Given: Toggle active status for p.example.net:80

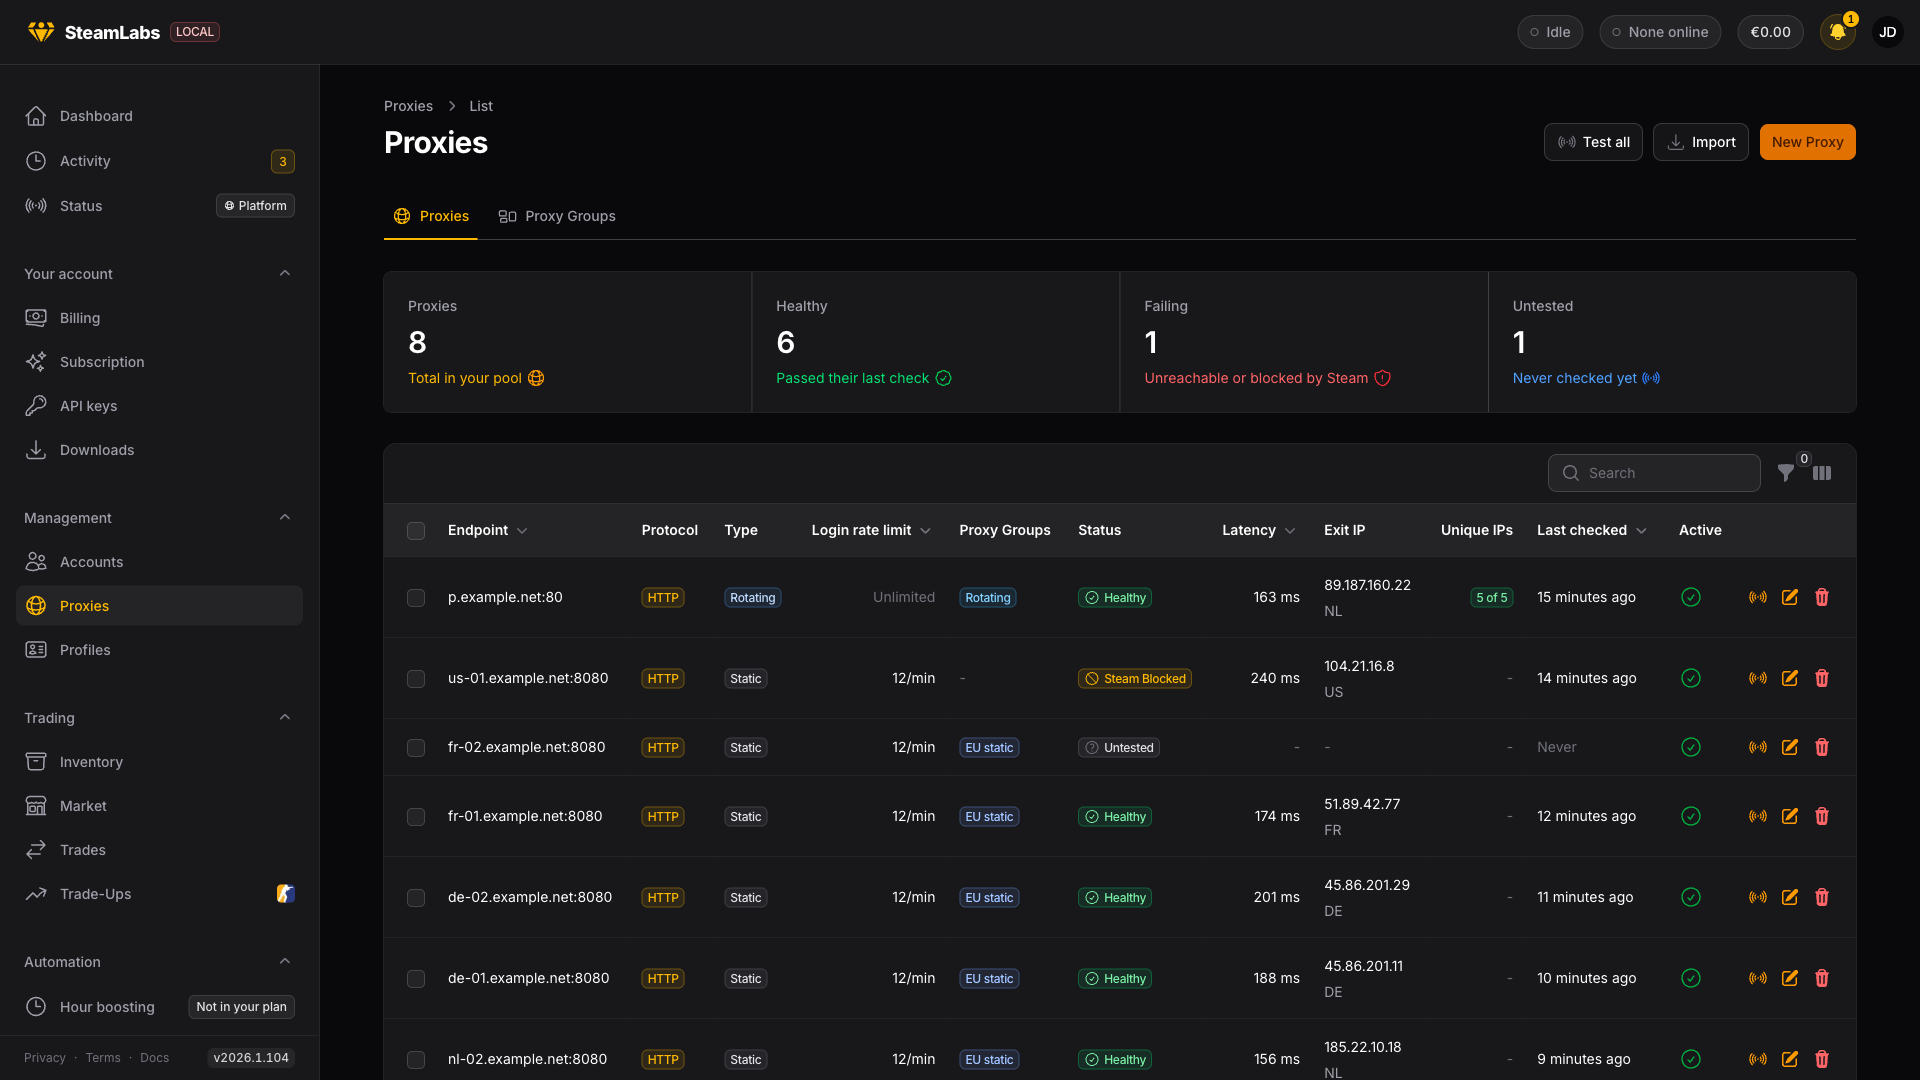Looking at the screenshot, I should (1691, 597).
